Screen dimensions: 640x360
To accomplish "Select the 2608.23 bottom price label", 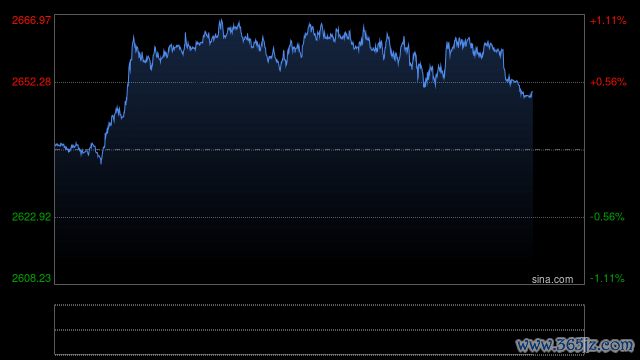I will (31, 278).
